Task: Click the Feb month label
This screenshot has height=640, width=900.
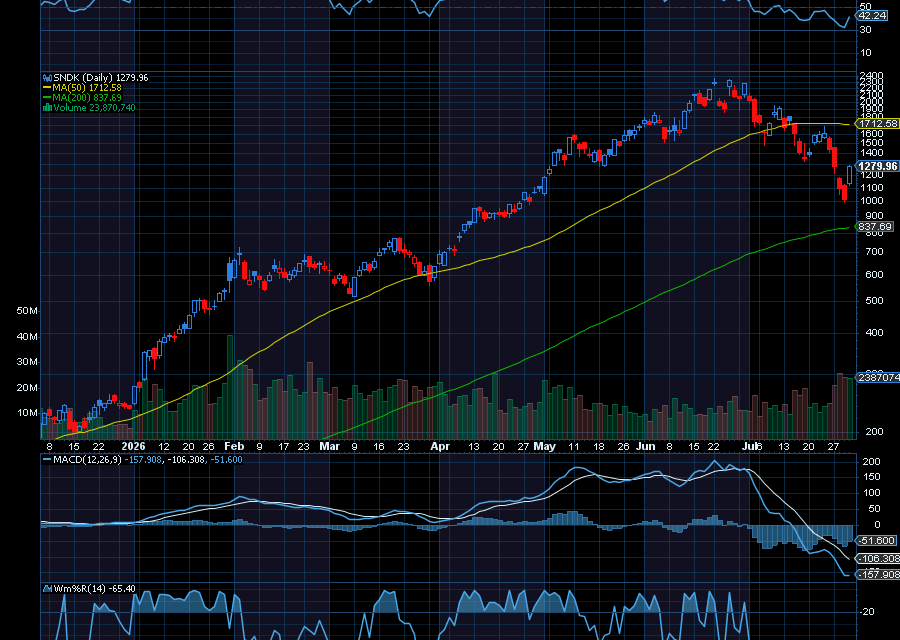Action: (x=234, y=446)
